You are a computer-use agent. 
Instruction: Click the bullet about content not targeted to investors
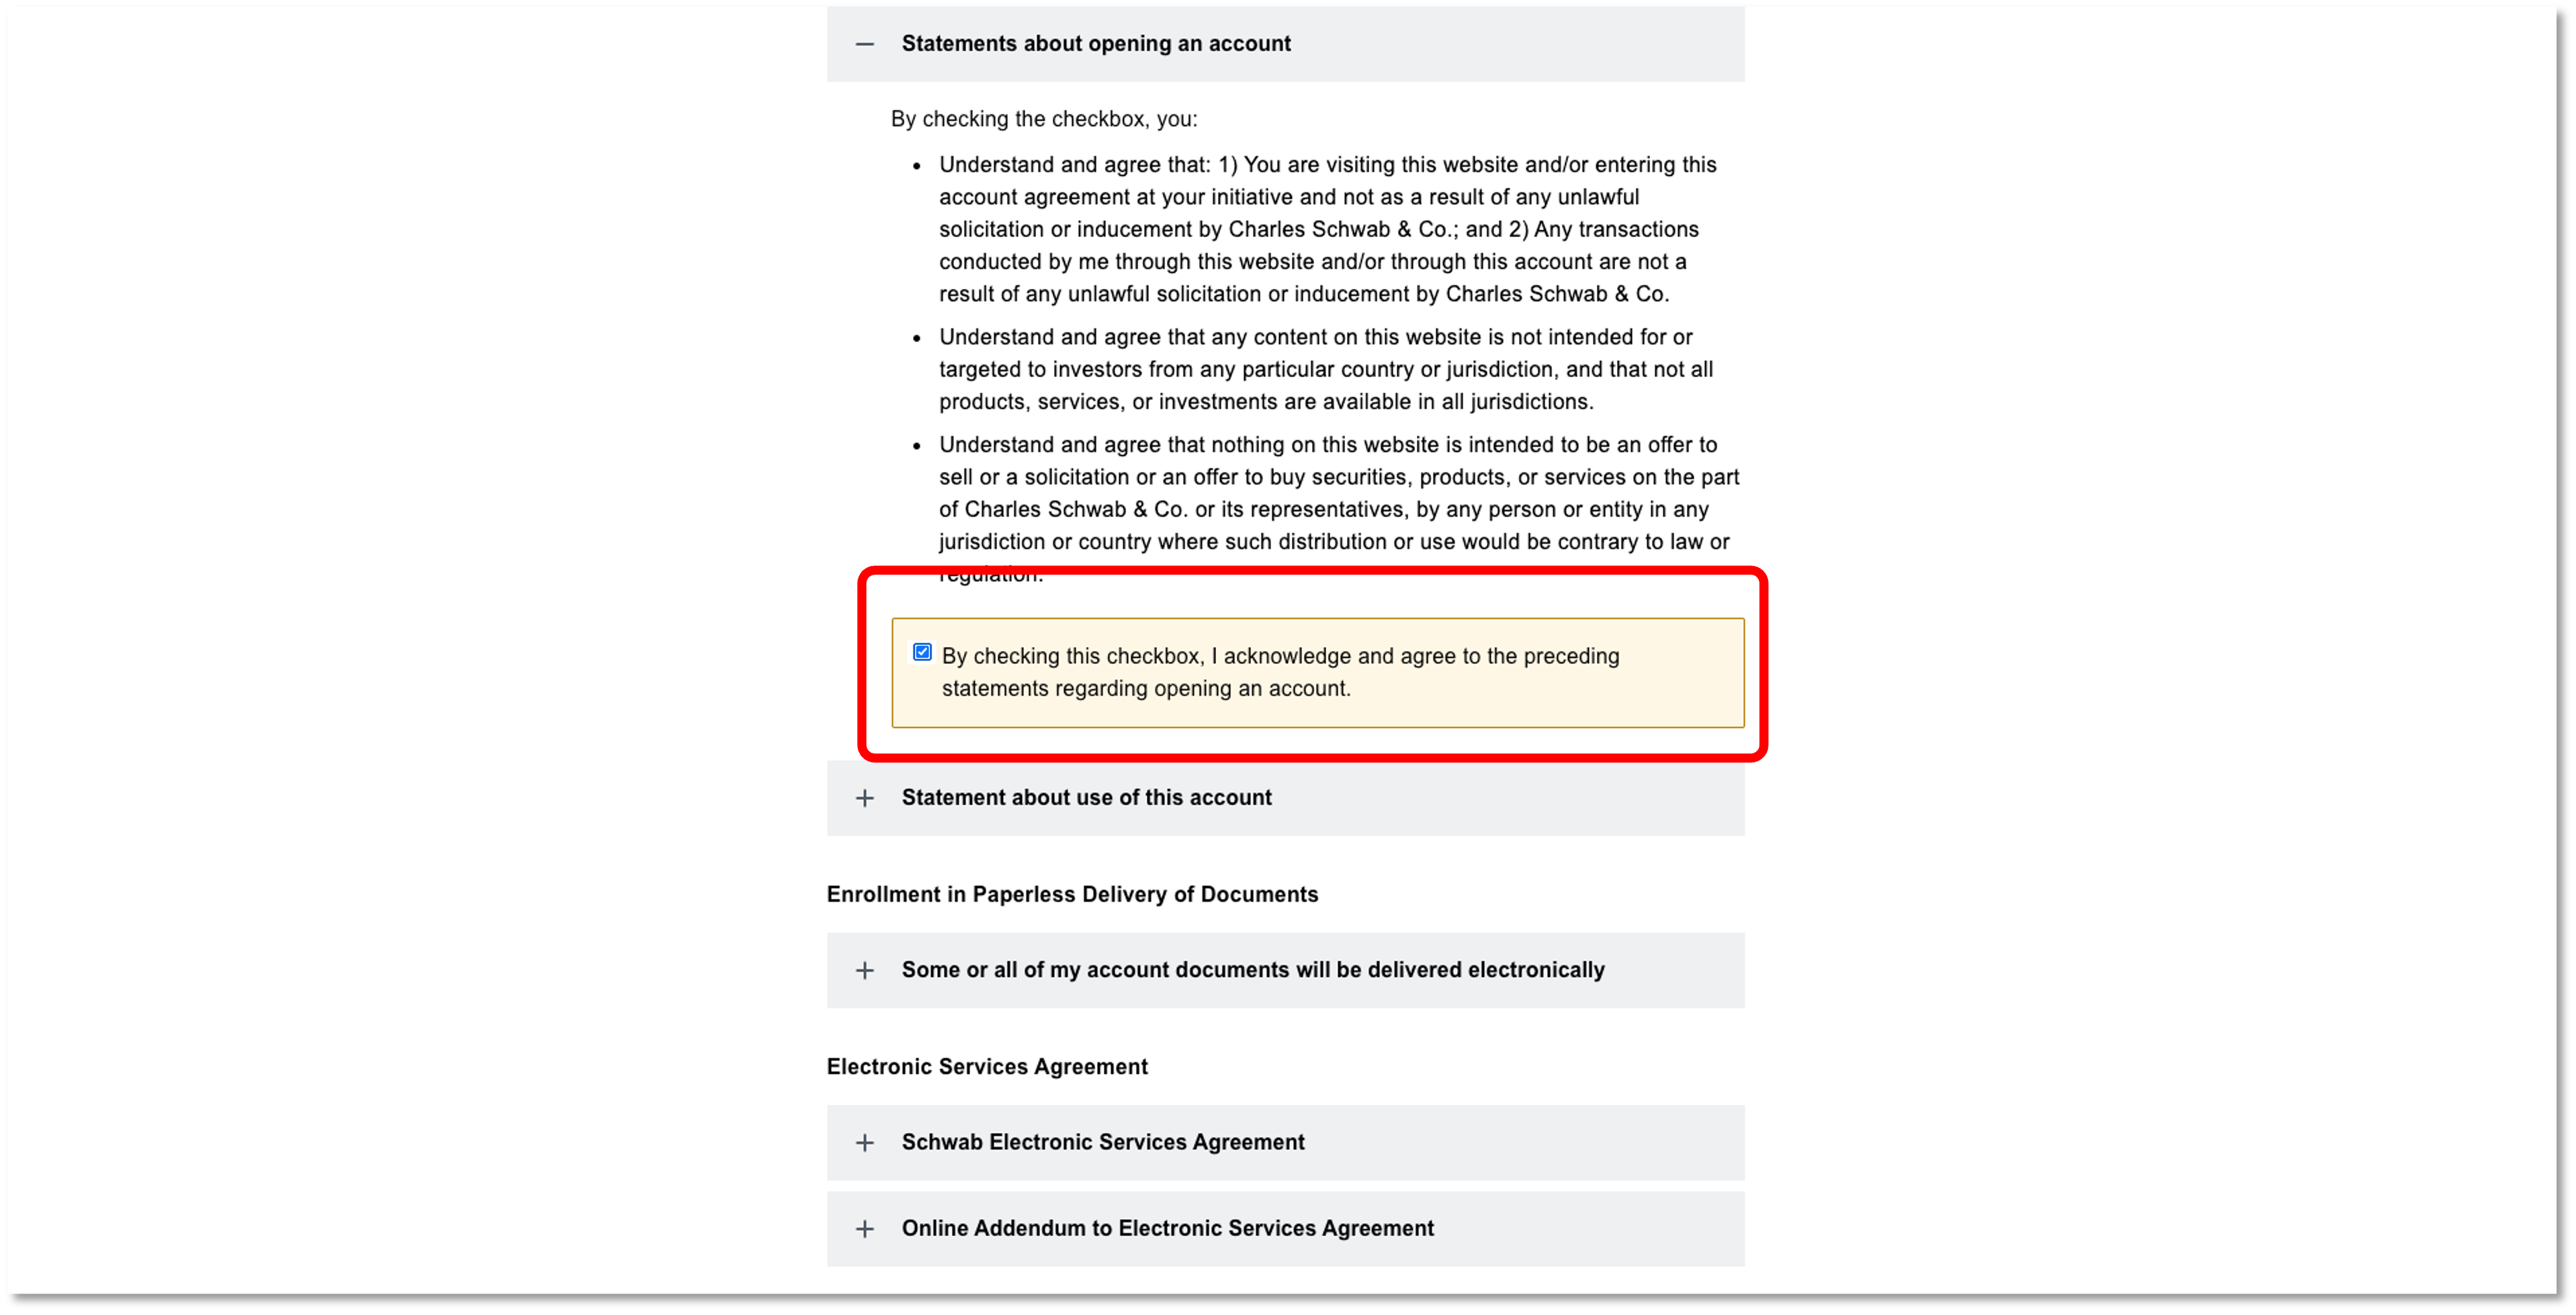click(x=1324, y=369)
